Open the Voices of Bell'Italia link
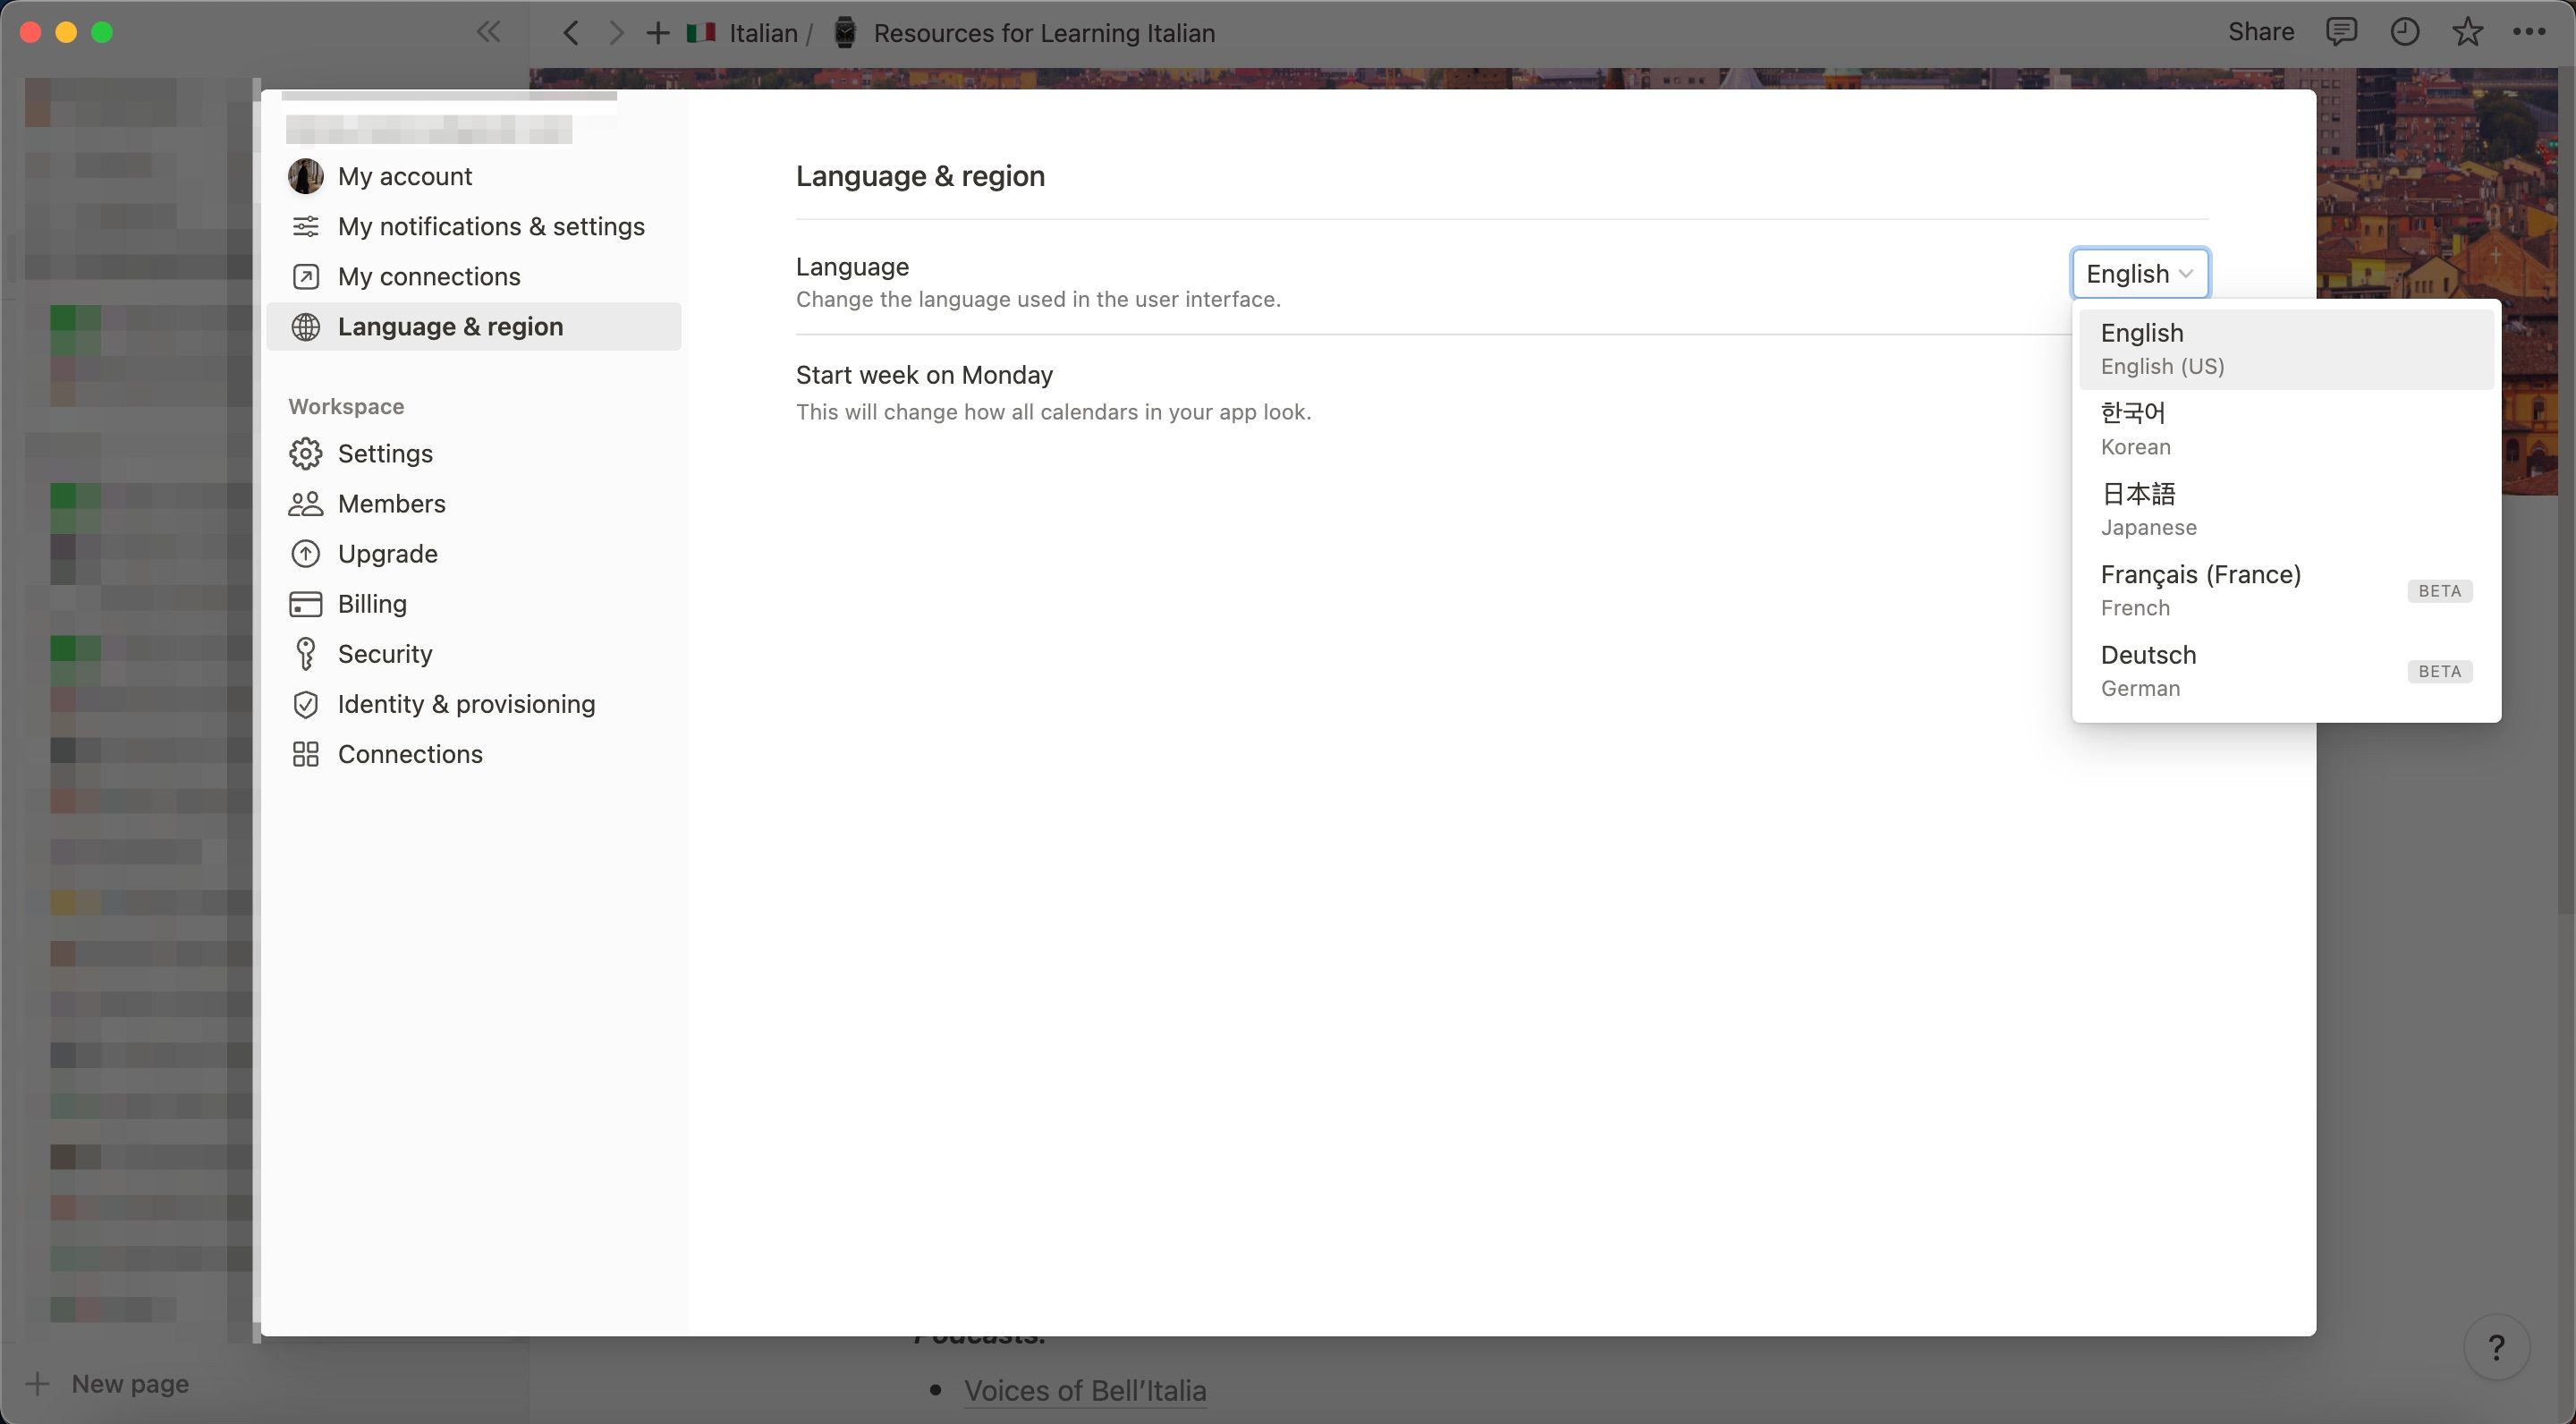This screenshot has height=1424, width=2576. pyautogui.click(x=1084, y=1390)
